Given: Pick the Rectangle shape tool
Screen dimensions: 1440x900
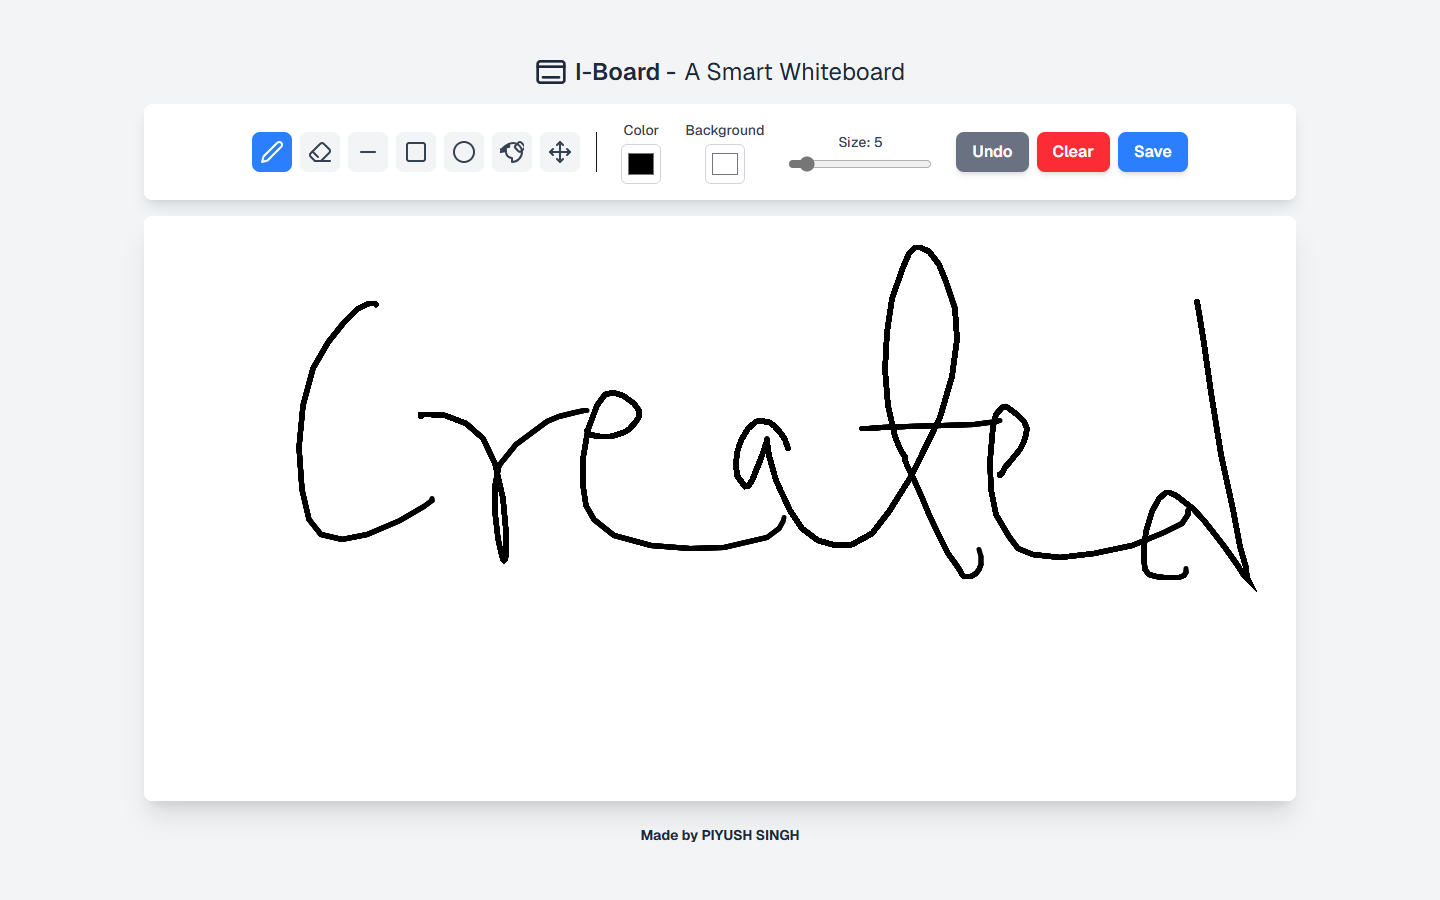Looking at the screenshot, I should click(x=416, y=152).
